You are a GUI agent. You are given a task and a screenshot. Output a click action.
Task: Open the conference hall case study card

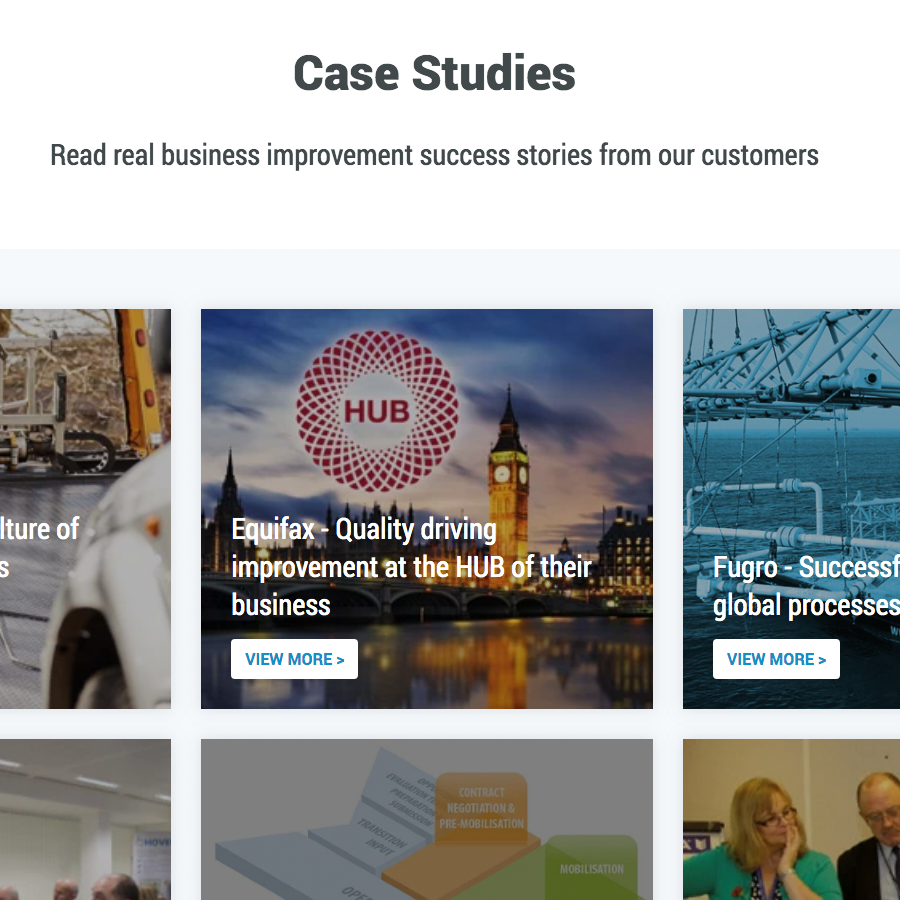tap(85, 820)
